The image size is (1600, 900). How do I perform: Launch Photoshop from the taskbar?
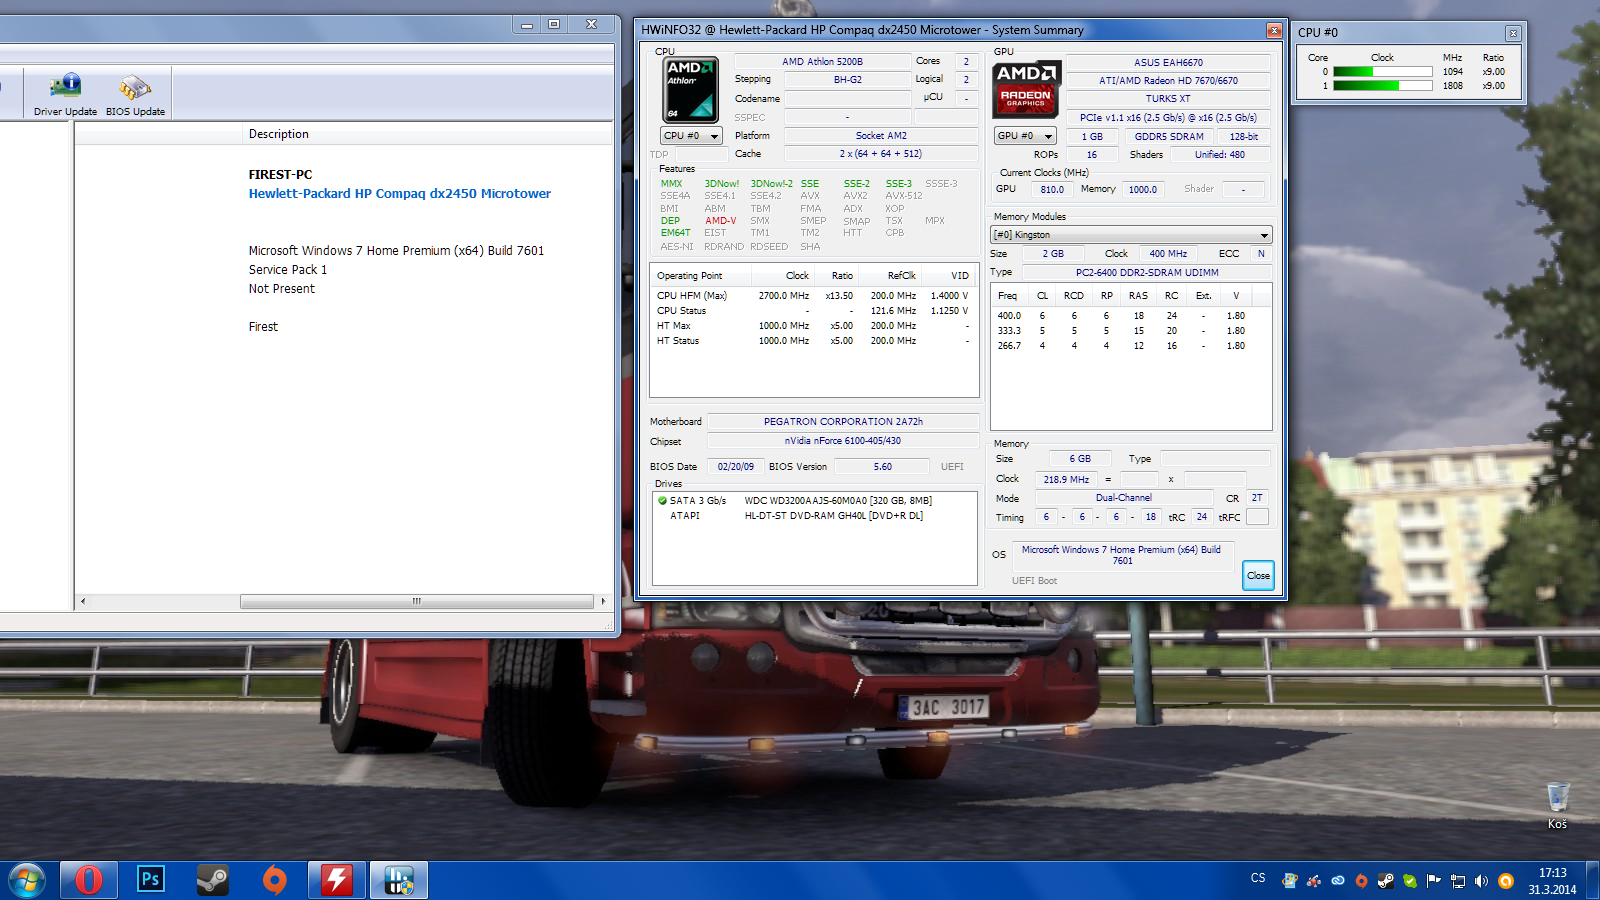[x=150, y=880]
